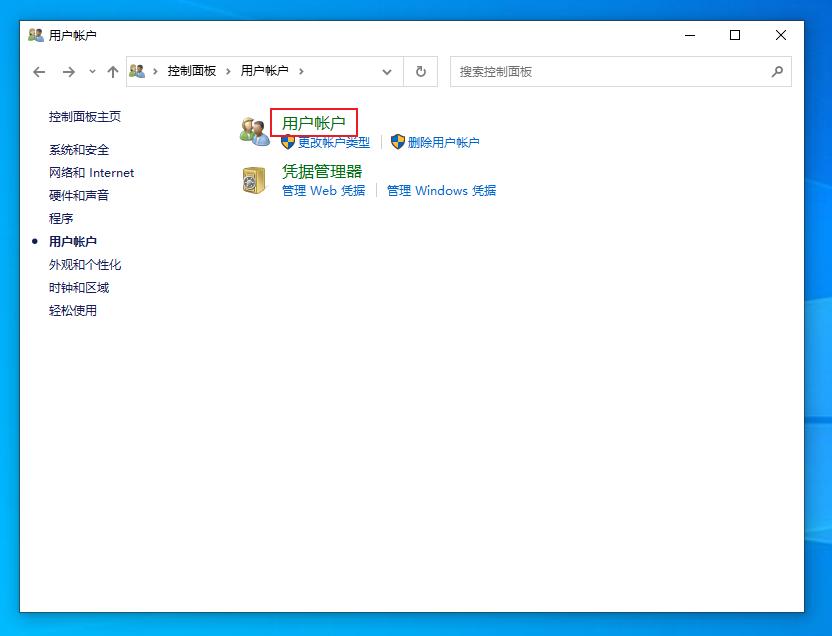Open address bar history dropdown
The width and height of the screenshot is (832, 636).
coord(387,72)
